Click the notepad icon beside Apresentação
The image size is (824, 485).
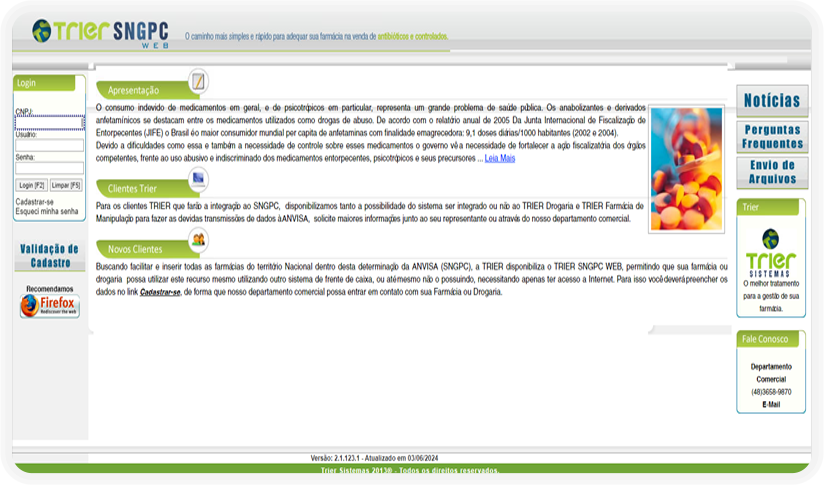pos(198,81)
